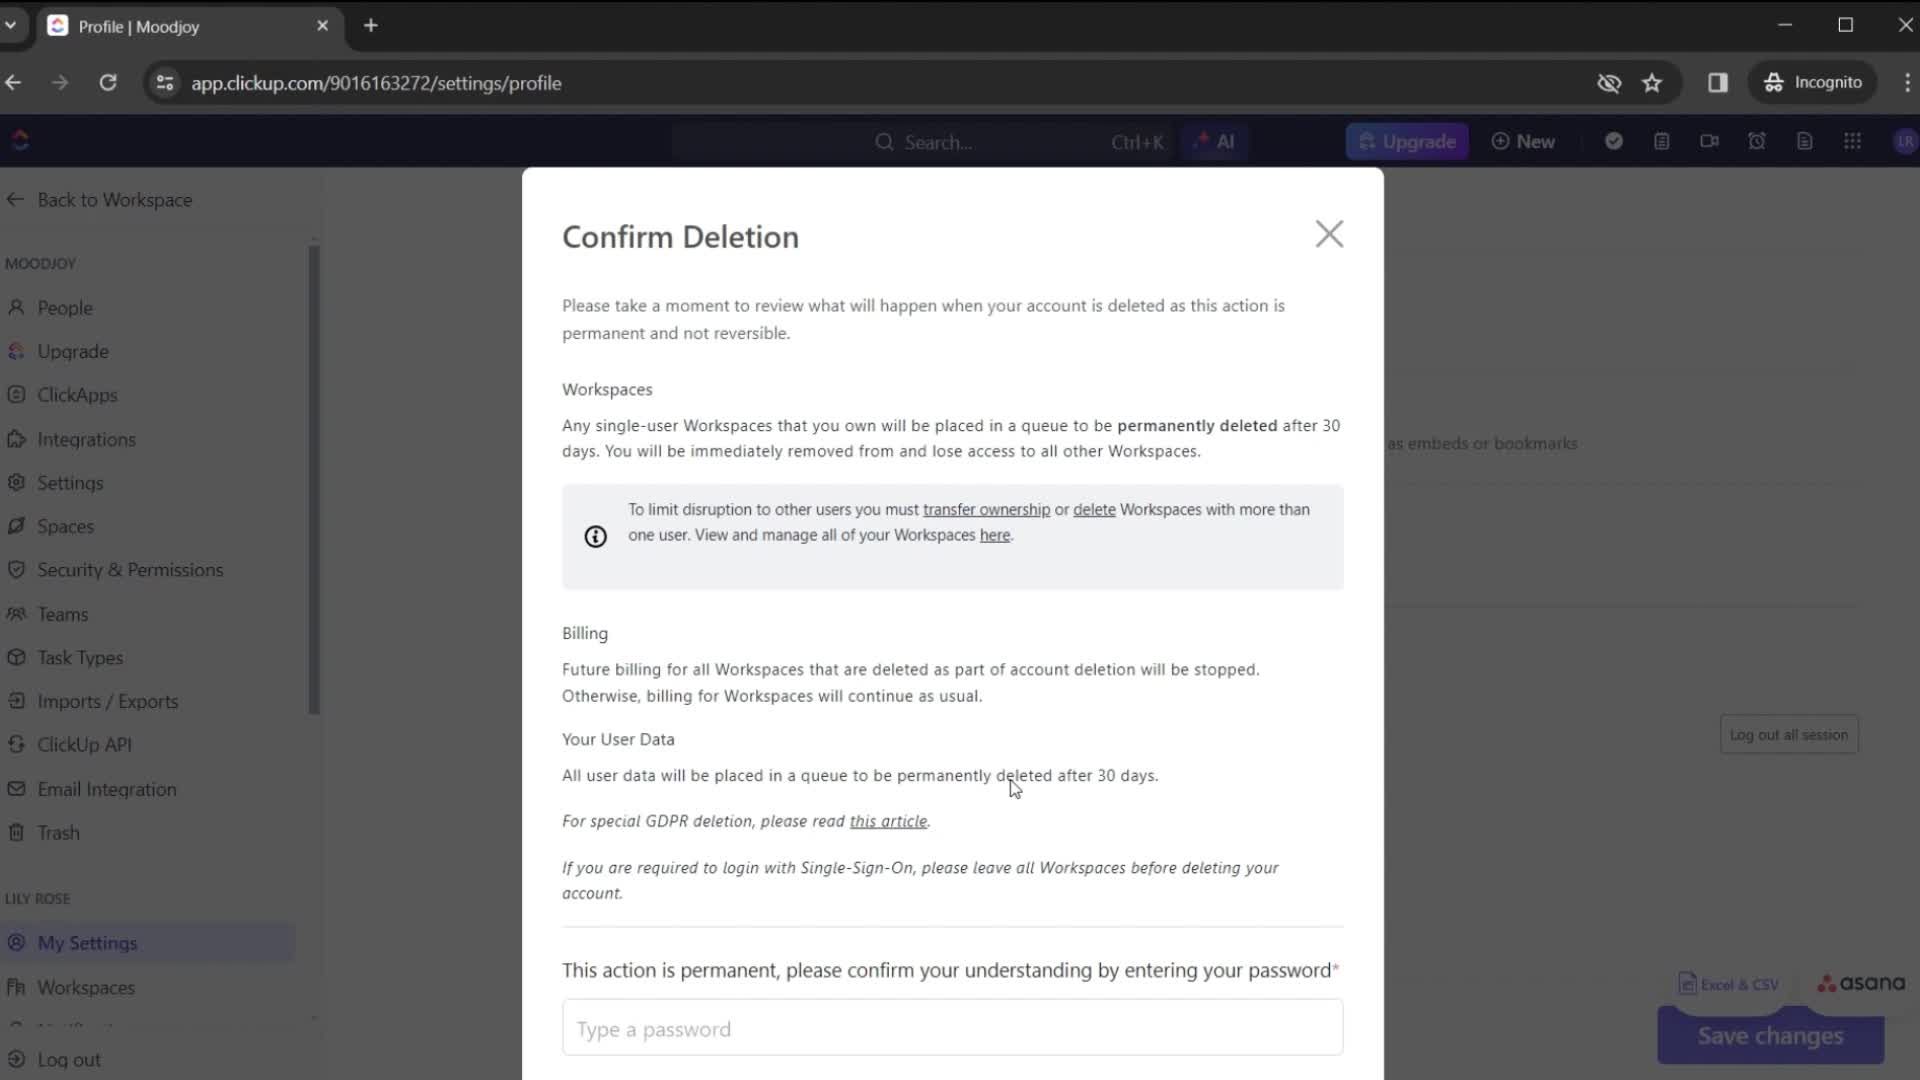The image size is (1920, 1080).
Task: Click the sidebar scrollbar
Action: pos(314,480)
